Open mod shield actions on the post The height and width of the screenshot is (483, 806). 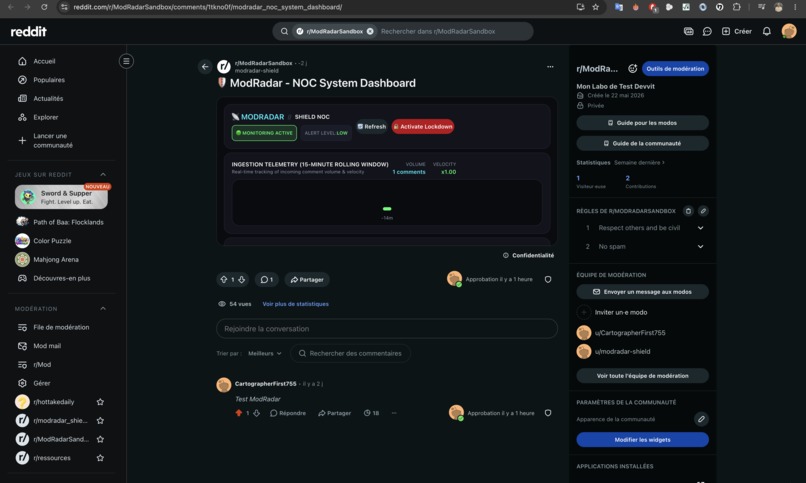click(548, 280)
